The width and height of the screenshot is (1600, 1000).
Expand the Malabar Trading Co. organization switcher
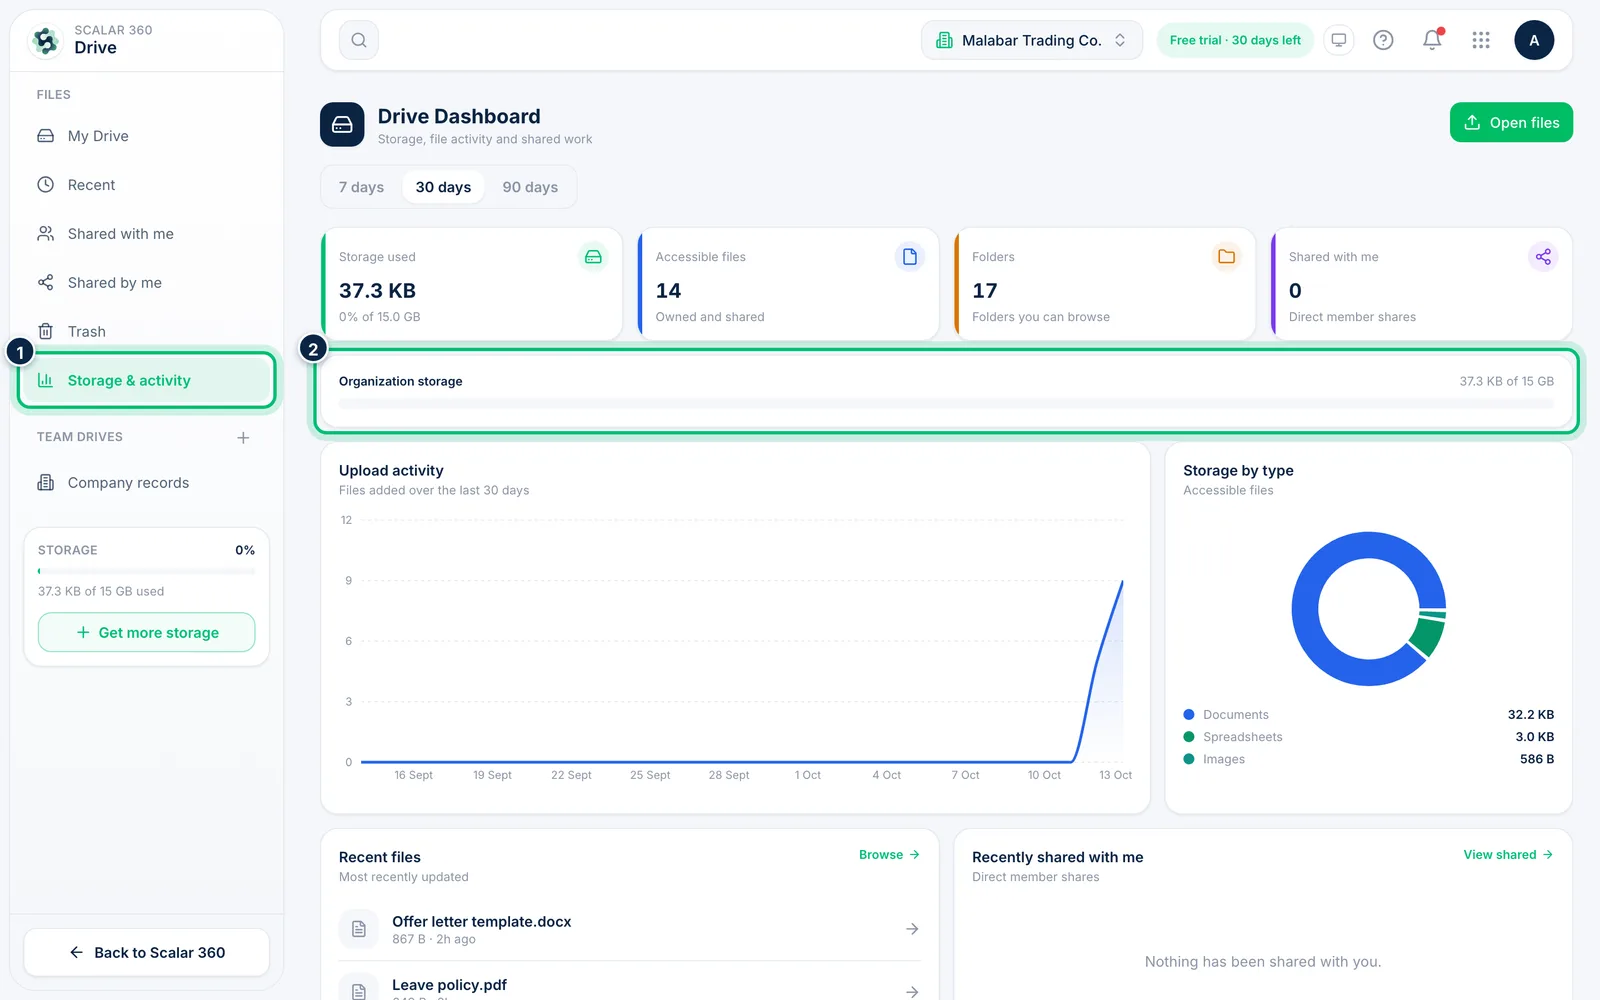coord(1032,40)
